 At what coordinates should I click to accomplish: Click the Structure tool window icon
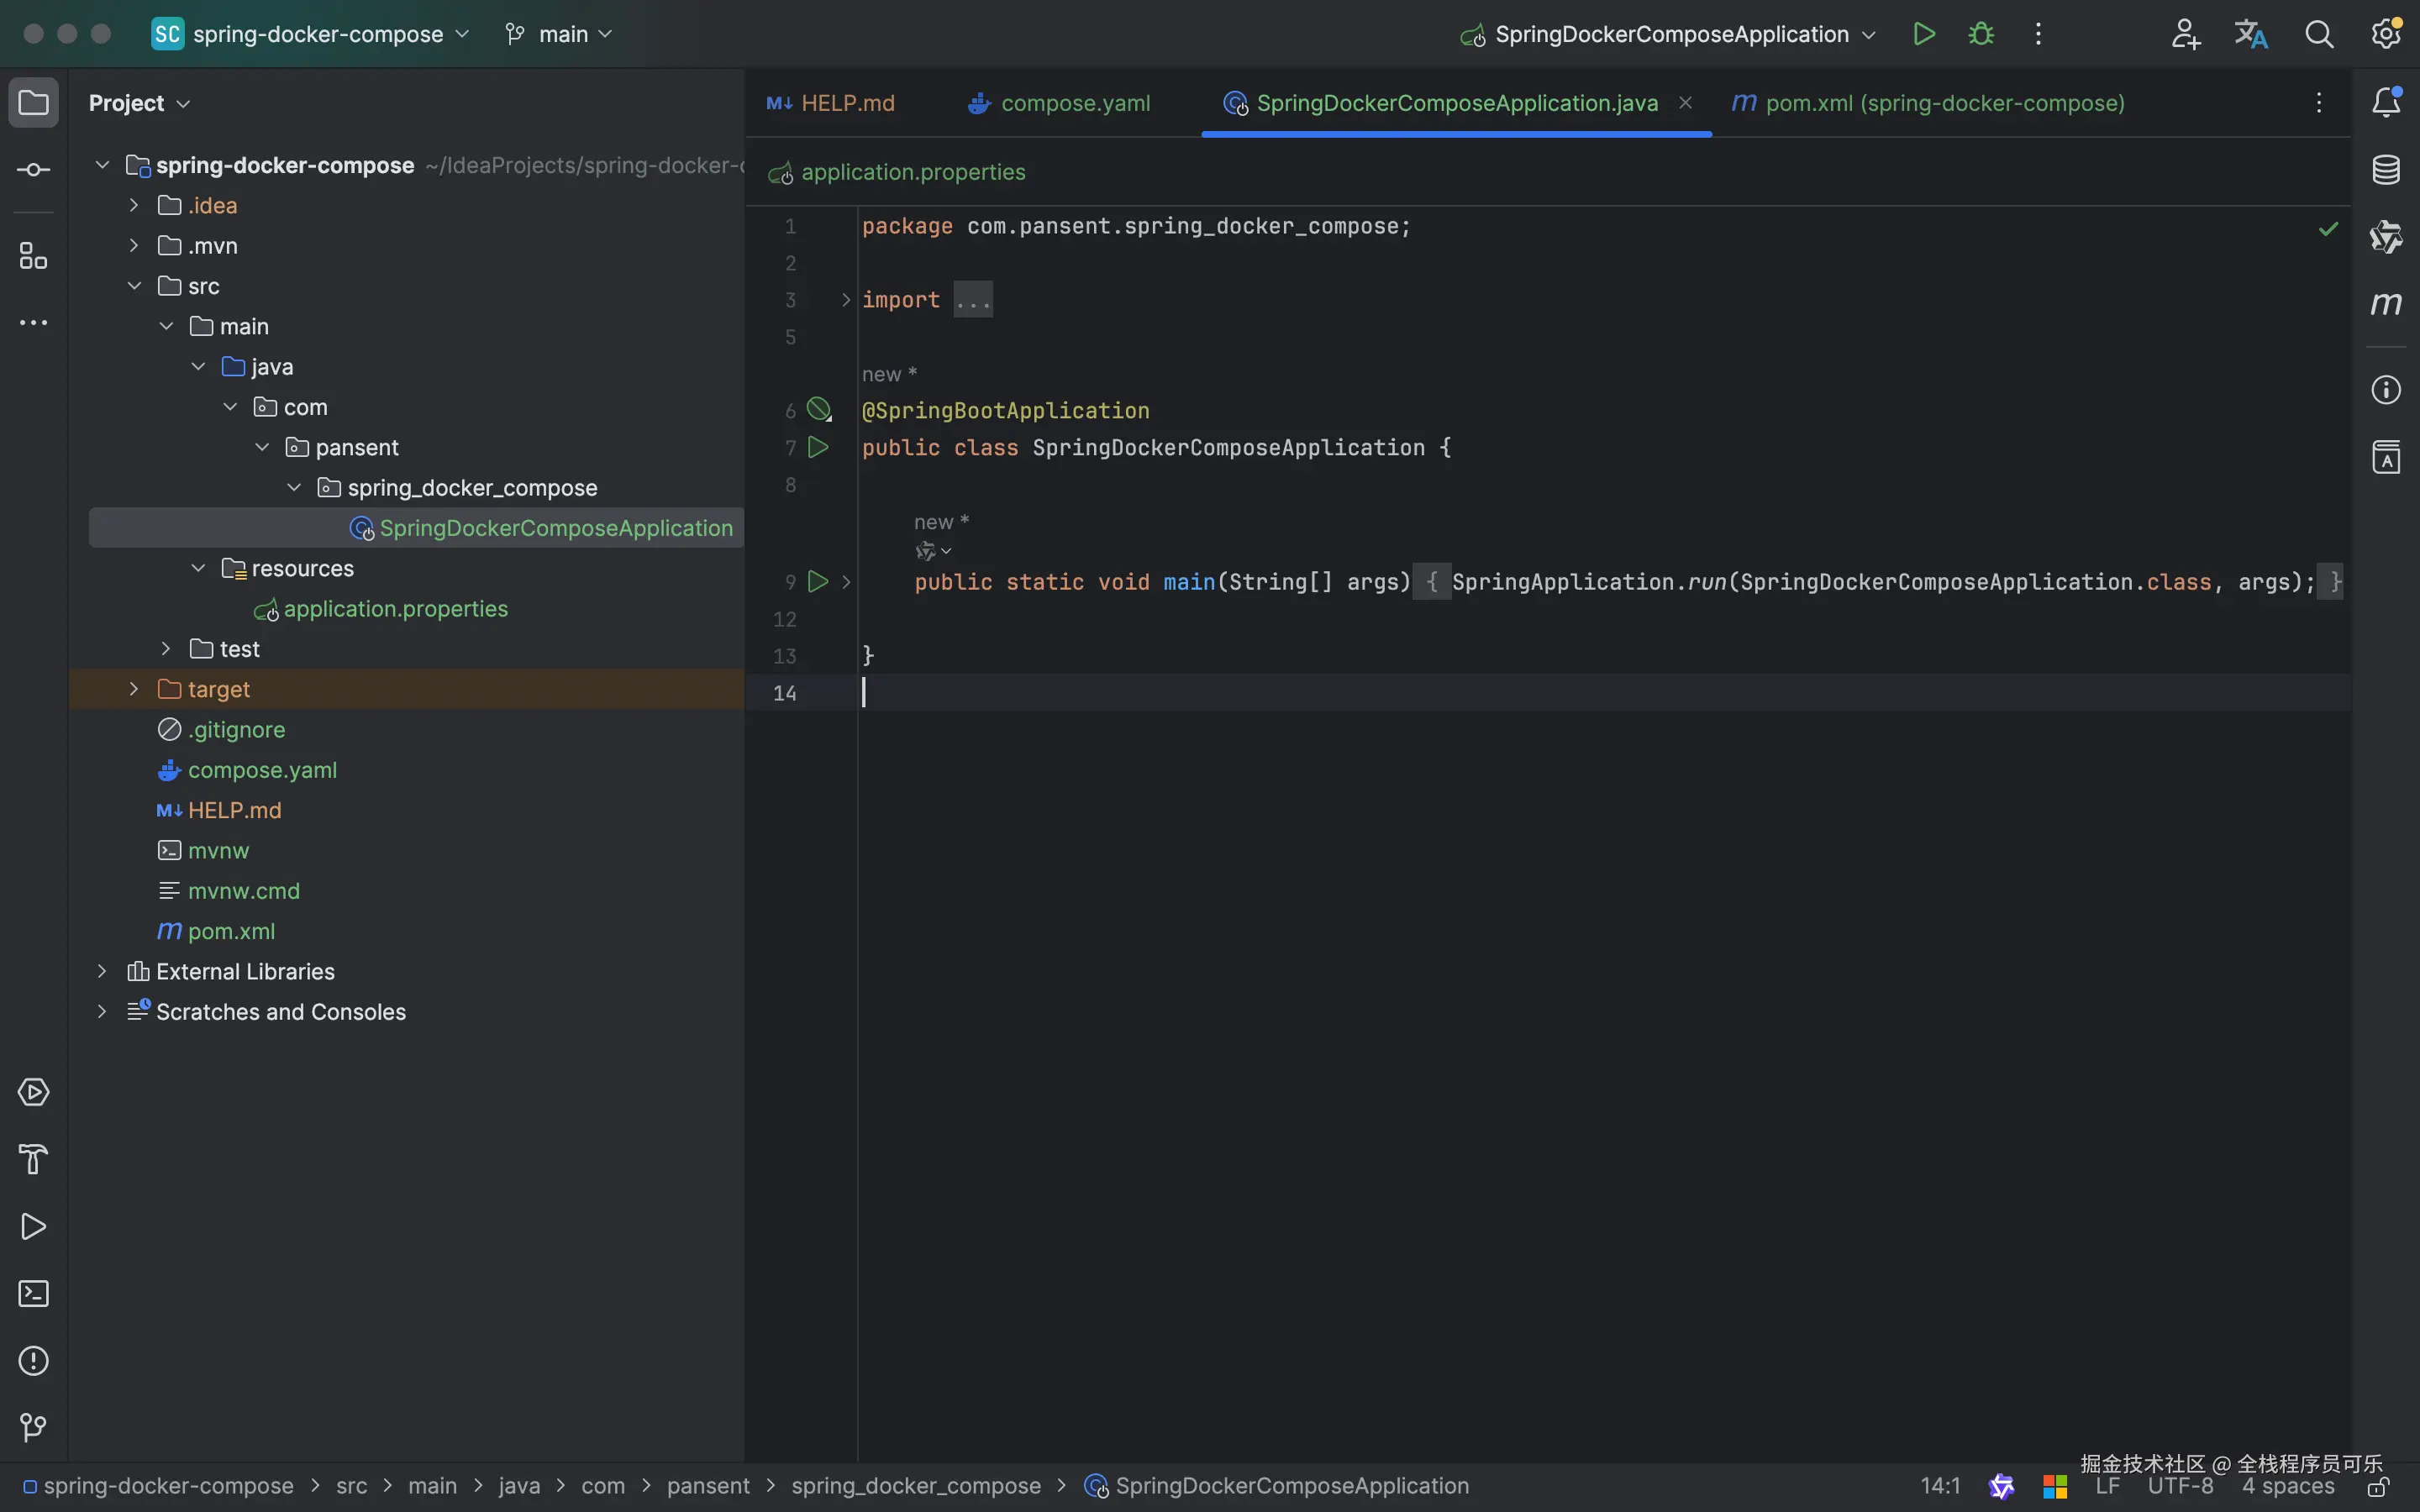pyautogui.click(x=33, y=256)
